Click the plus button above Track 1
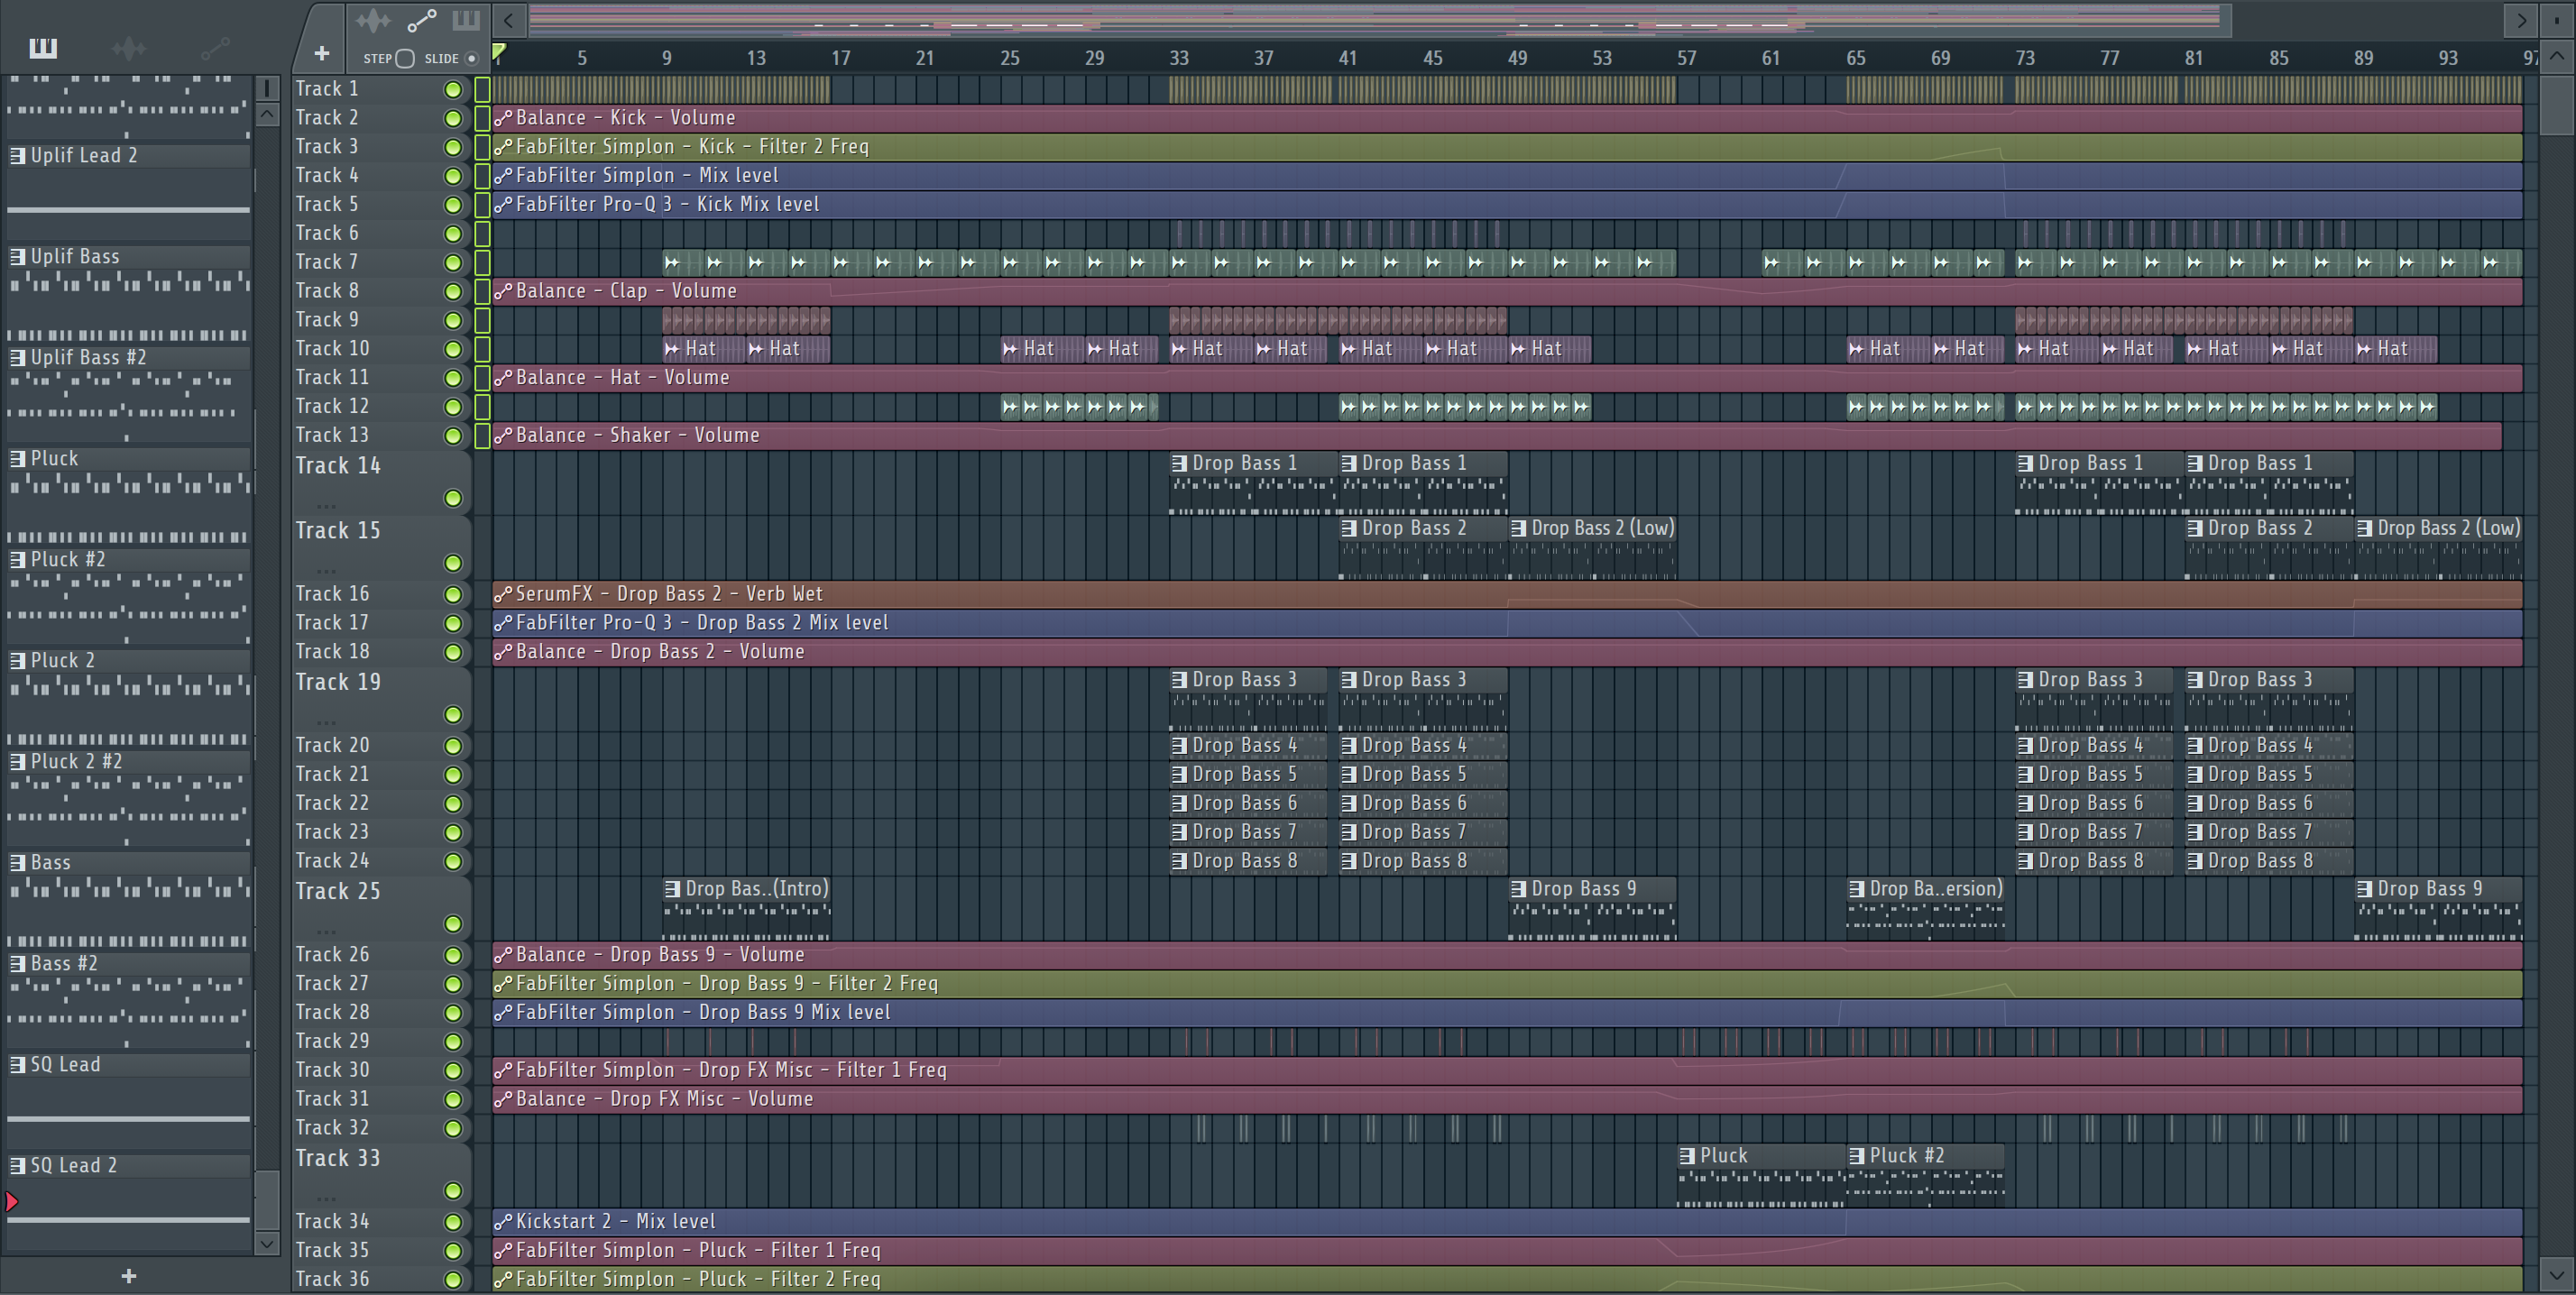 pyautogui.click(x=321, y=53)
